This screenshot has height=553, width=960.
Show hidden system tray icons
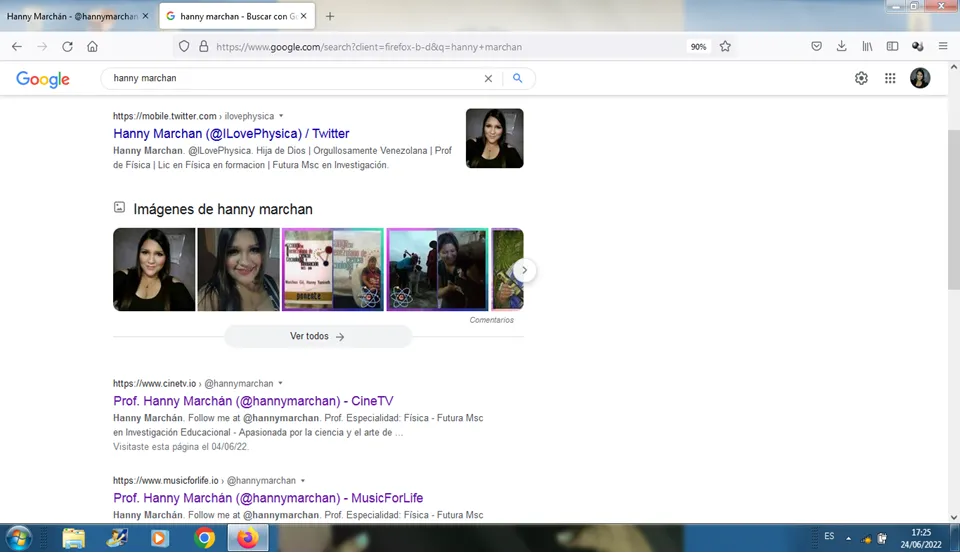[849, 538]
